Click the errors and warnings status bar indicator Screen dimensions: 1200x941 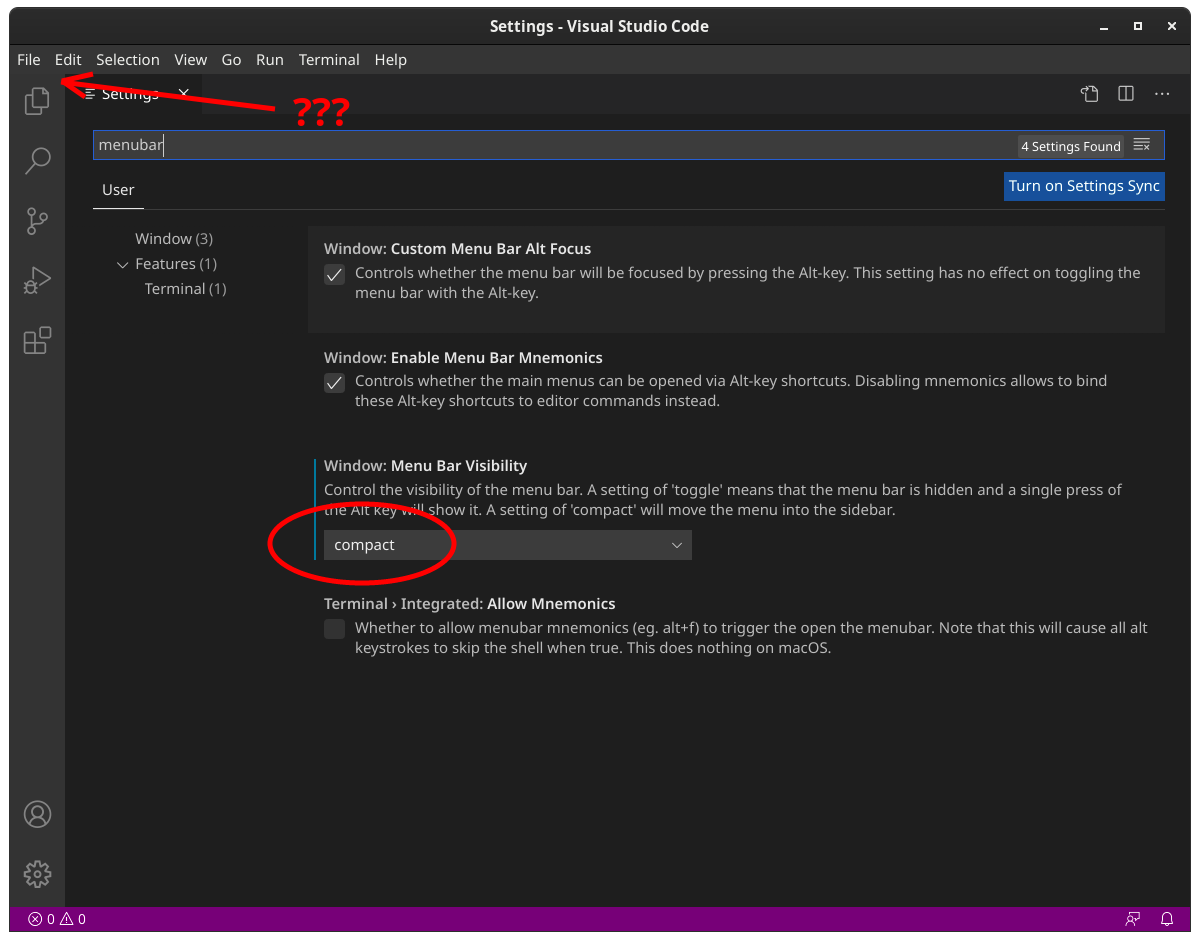click(x=55, y=918)
